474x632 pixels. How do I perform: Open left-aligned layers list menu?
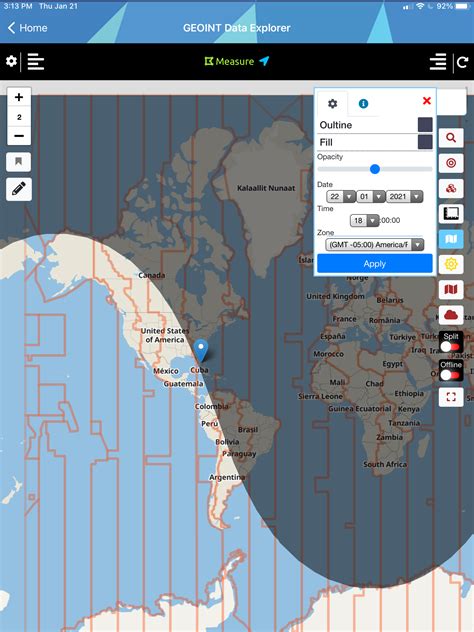click(x=35, y=62)
